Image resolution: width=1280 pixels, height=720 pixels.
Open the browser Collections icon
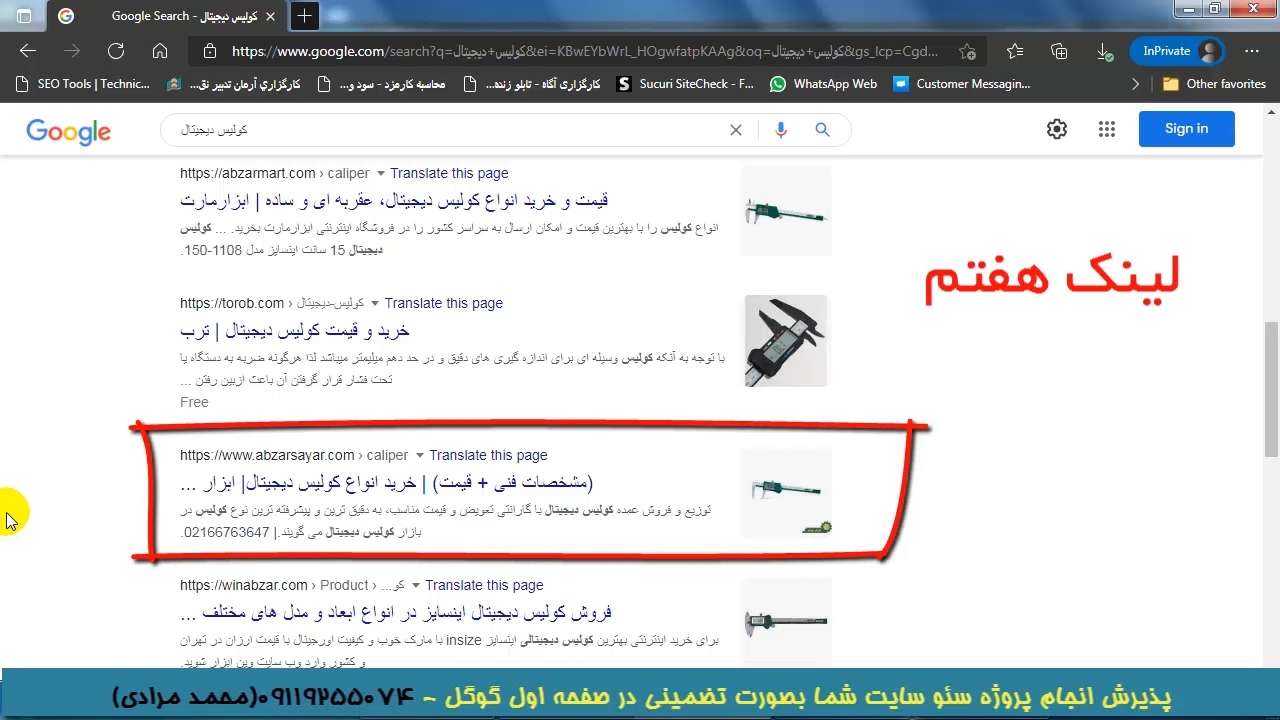[x=1059, y=51]
